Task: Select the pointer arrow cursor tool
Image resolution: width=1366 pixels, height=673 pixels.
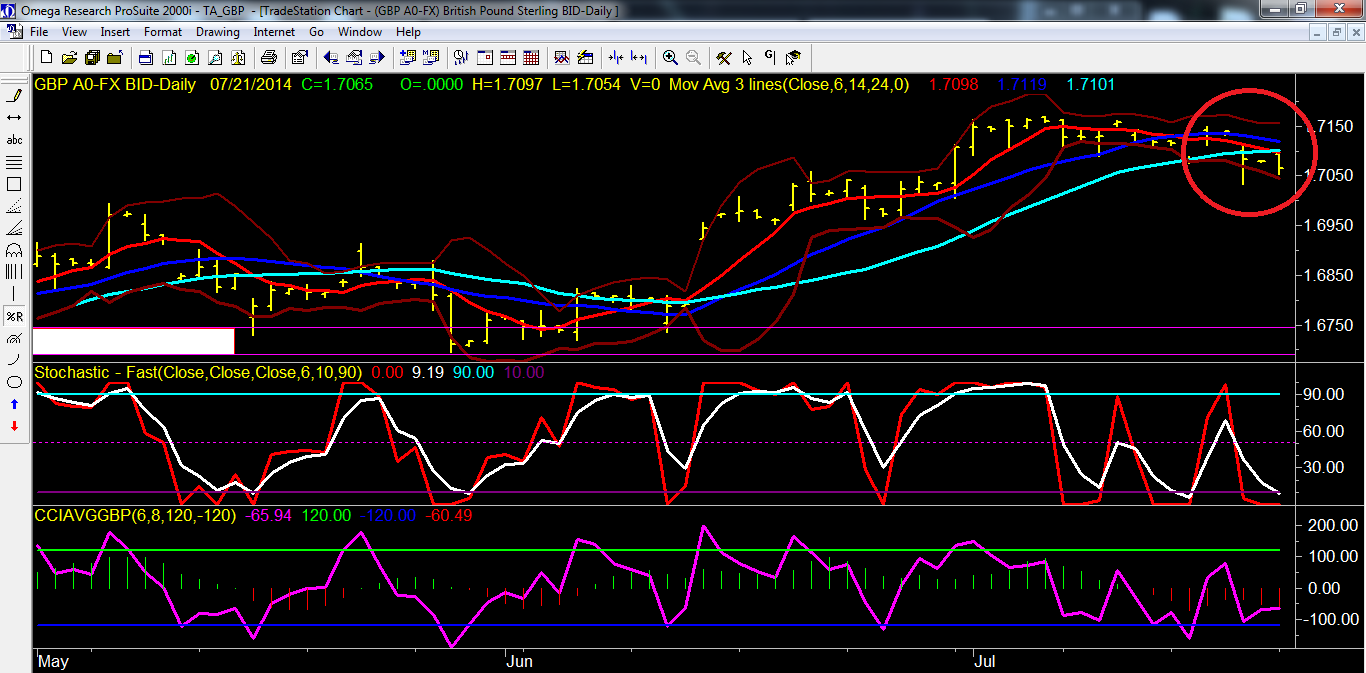Action: tap(746, 57)
